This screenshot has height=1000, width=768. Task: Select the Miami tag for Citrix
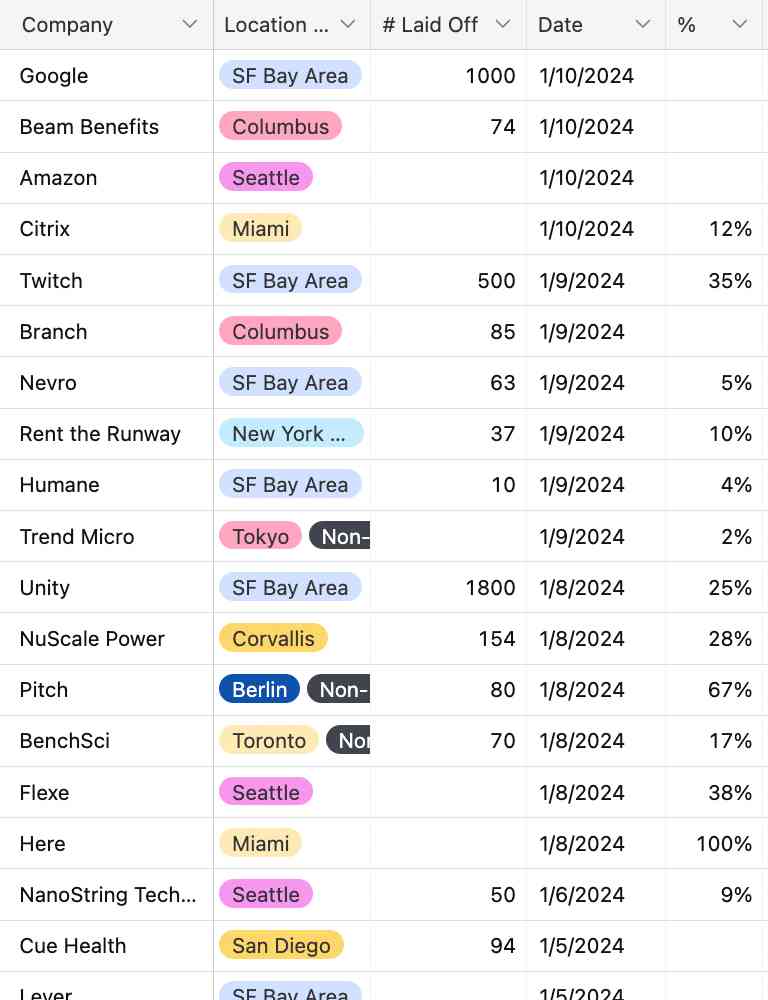[260, 228]
